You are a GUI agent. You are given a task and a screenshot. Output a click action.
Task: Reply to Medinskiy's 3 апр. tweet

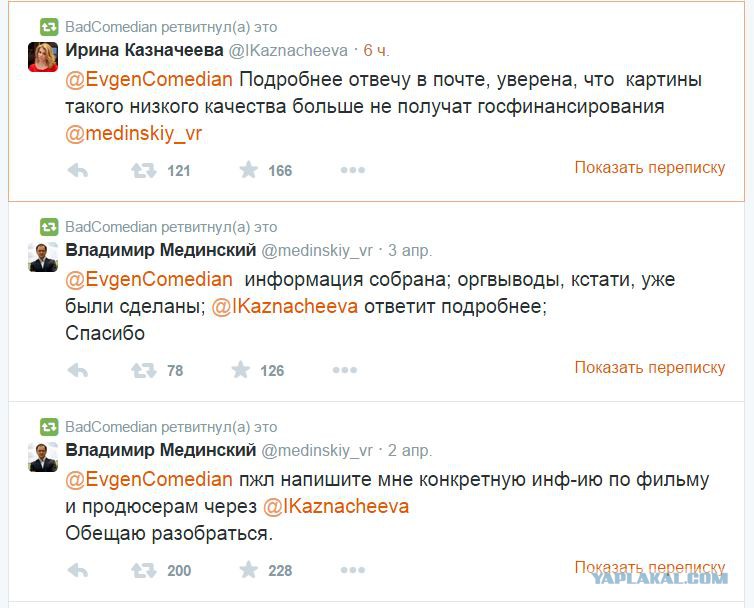click(x=77, y=370)
